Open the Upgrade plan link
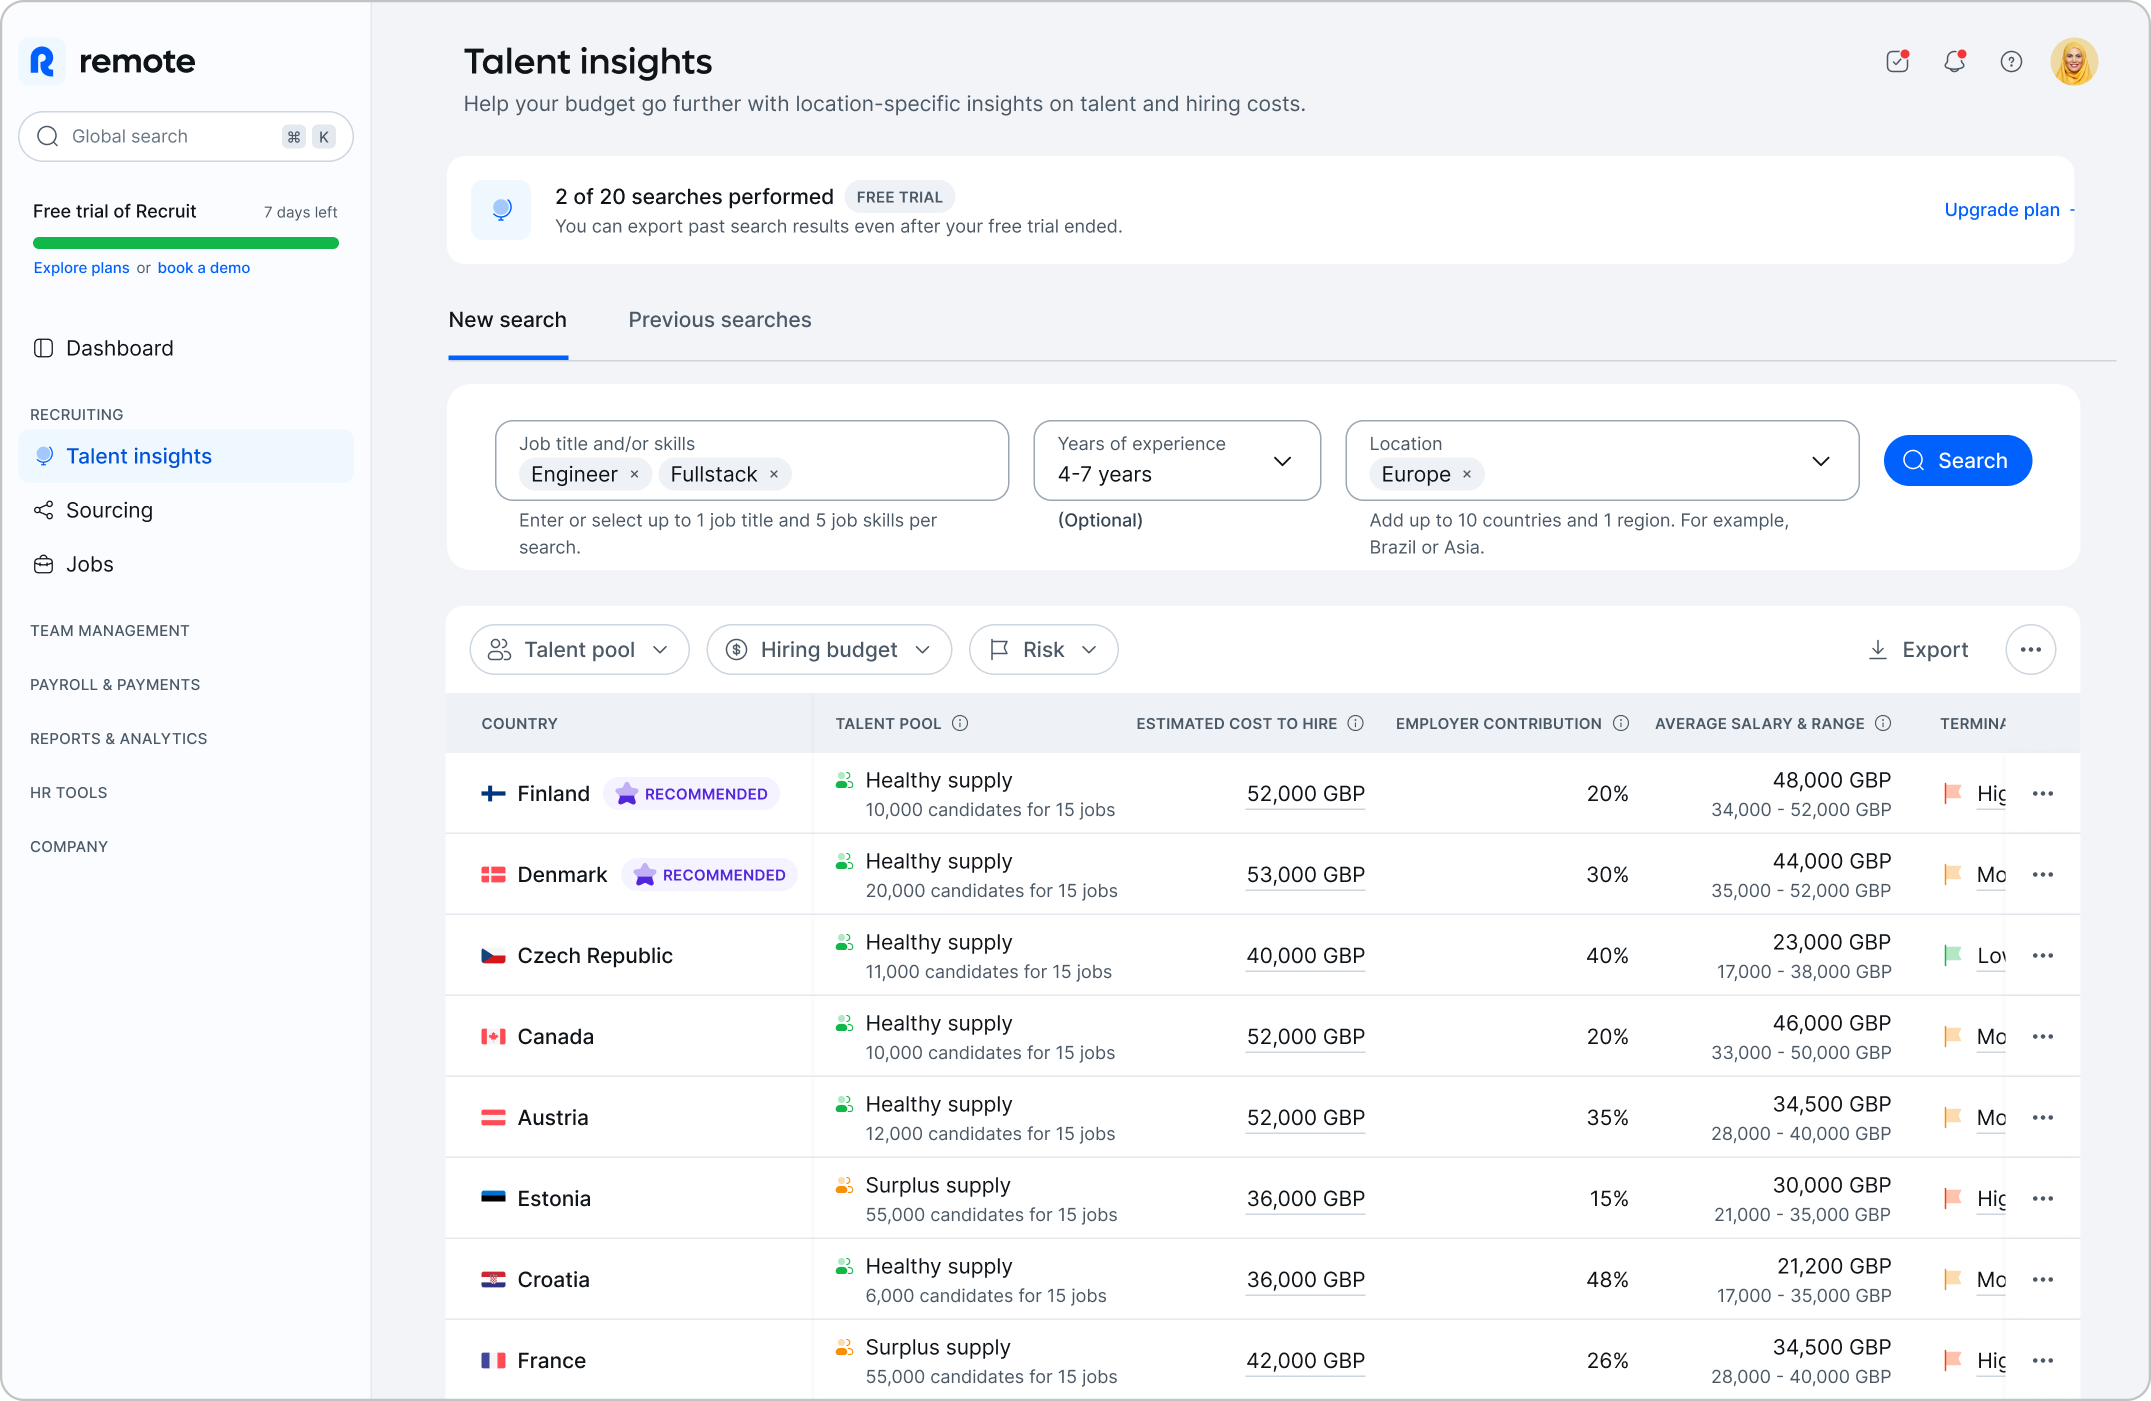2151x1401 pixels. coord(2001,209)
